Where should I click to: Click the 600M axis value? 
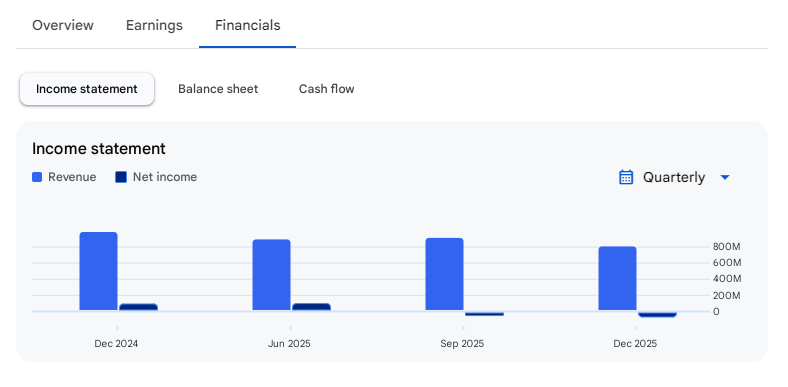727,263
